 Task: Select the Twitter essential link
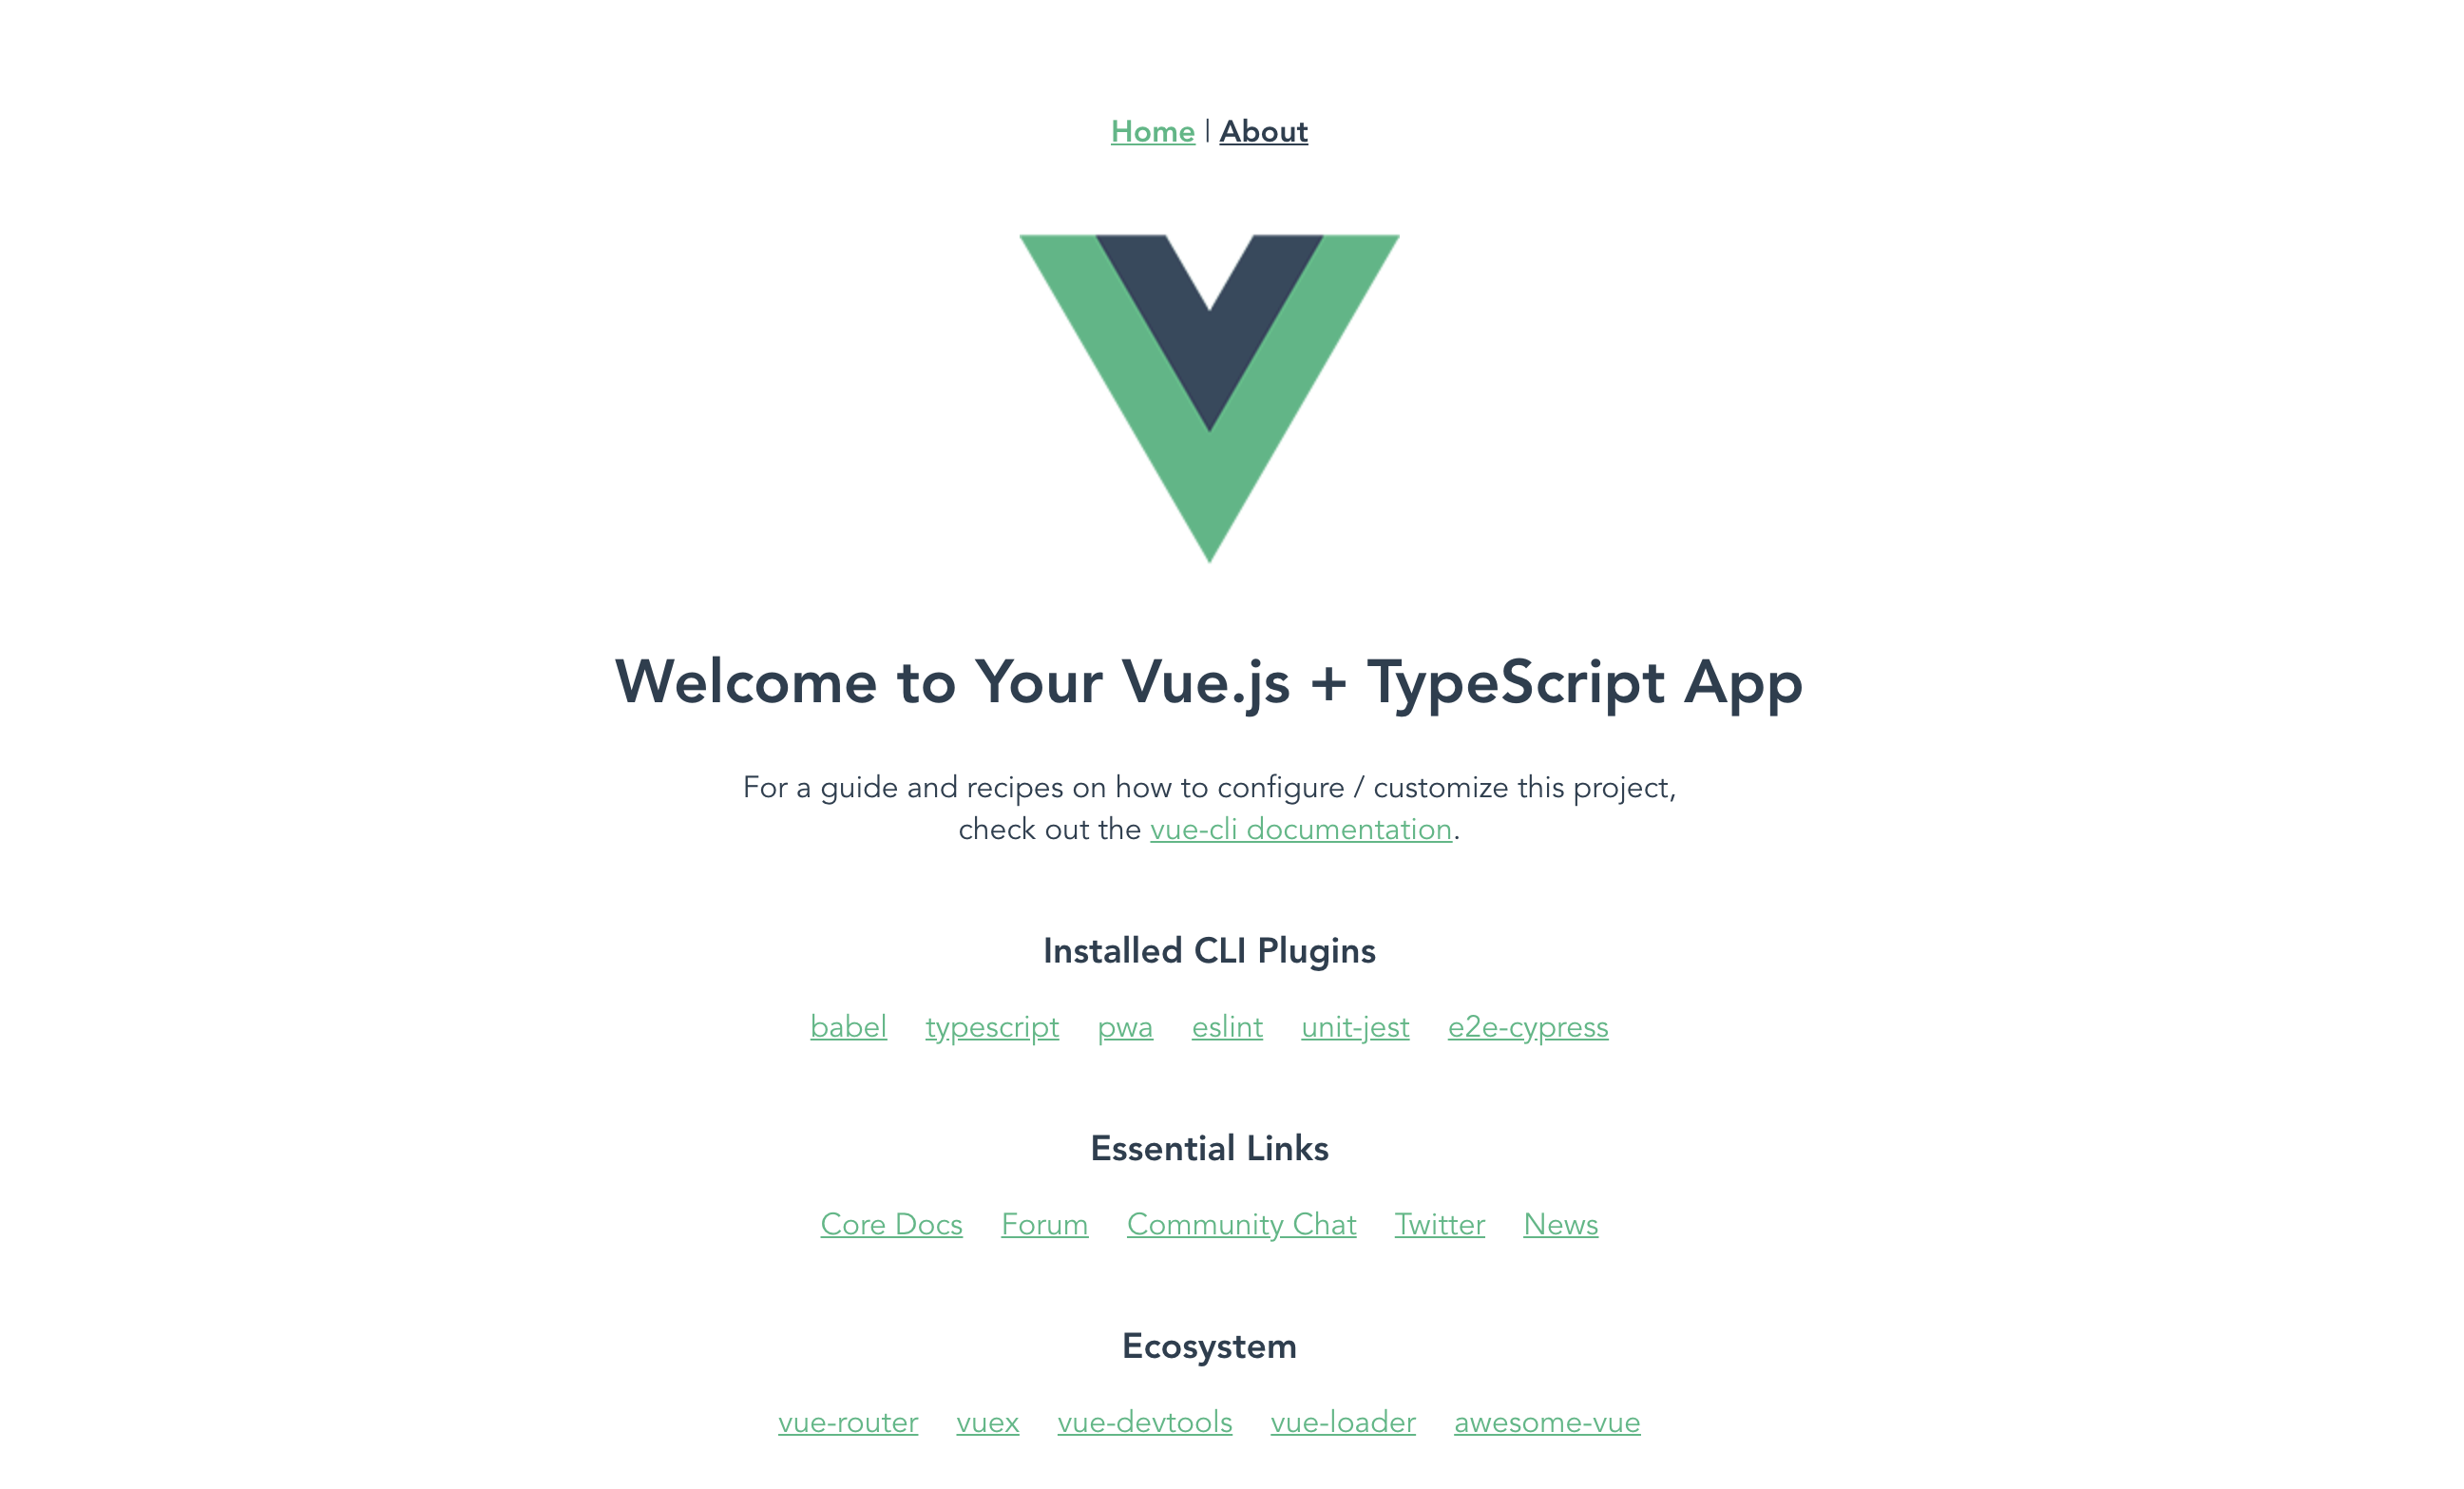pos(1440,1225)
